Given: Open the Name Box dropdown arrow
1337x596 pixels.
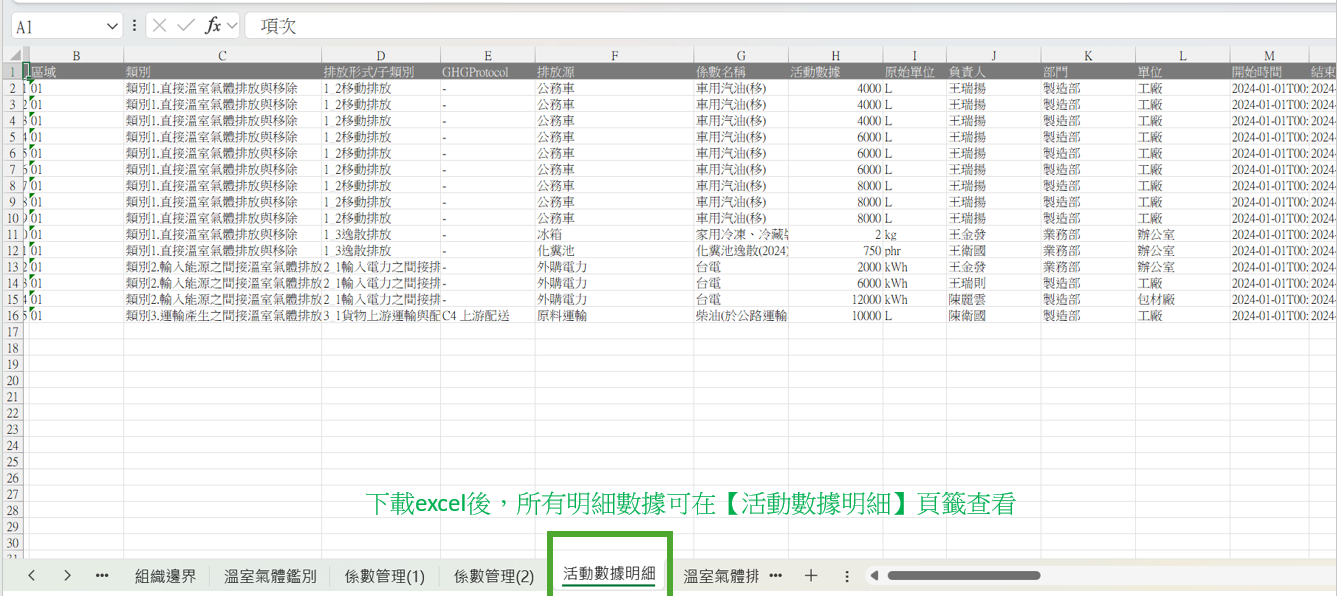Looking at the screenshot, I should pos(114,27).
